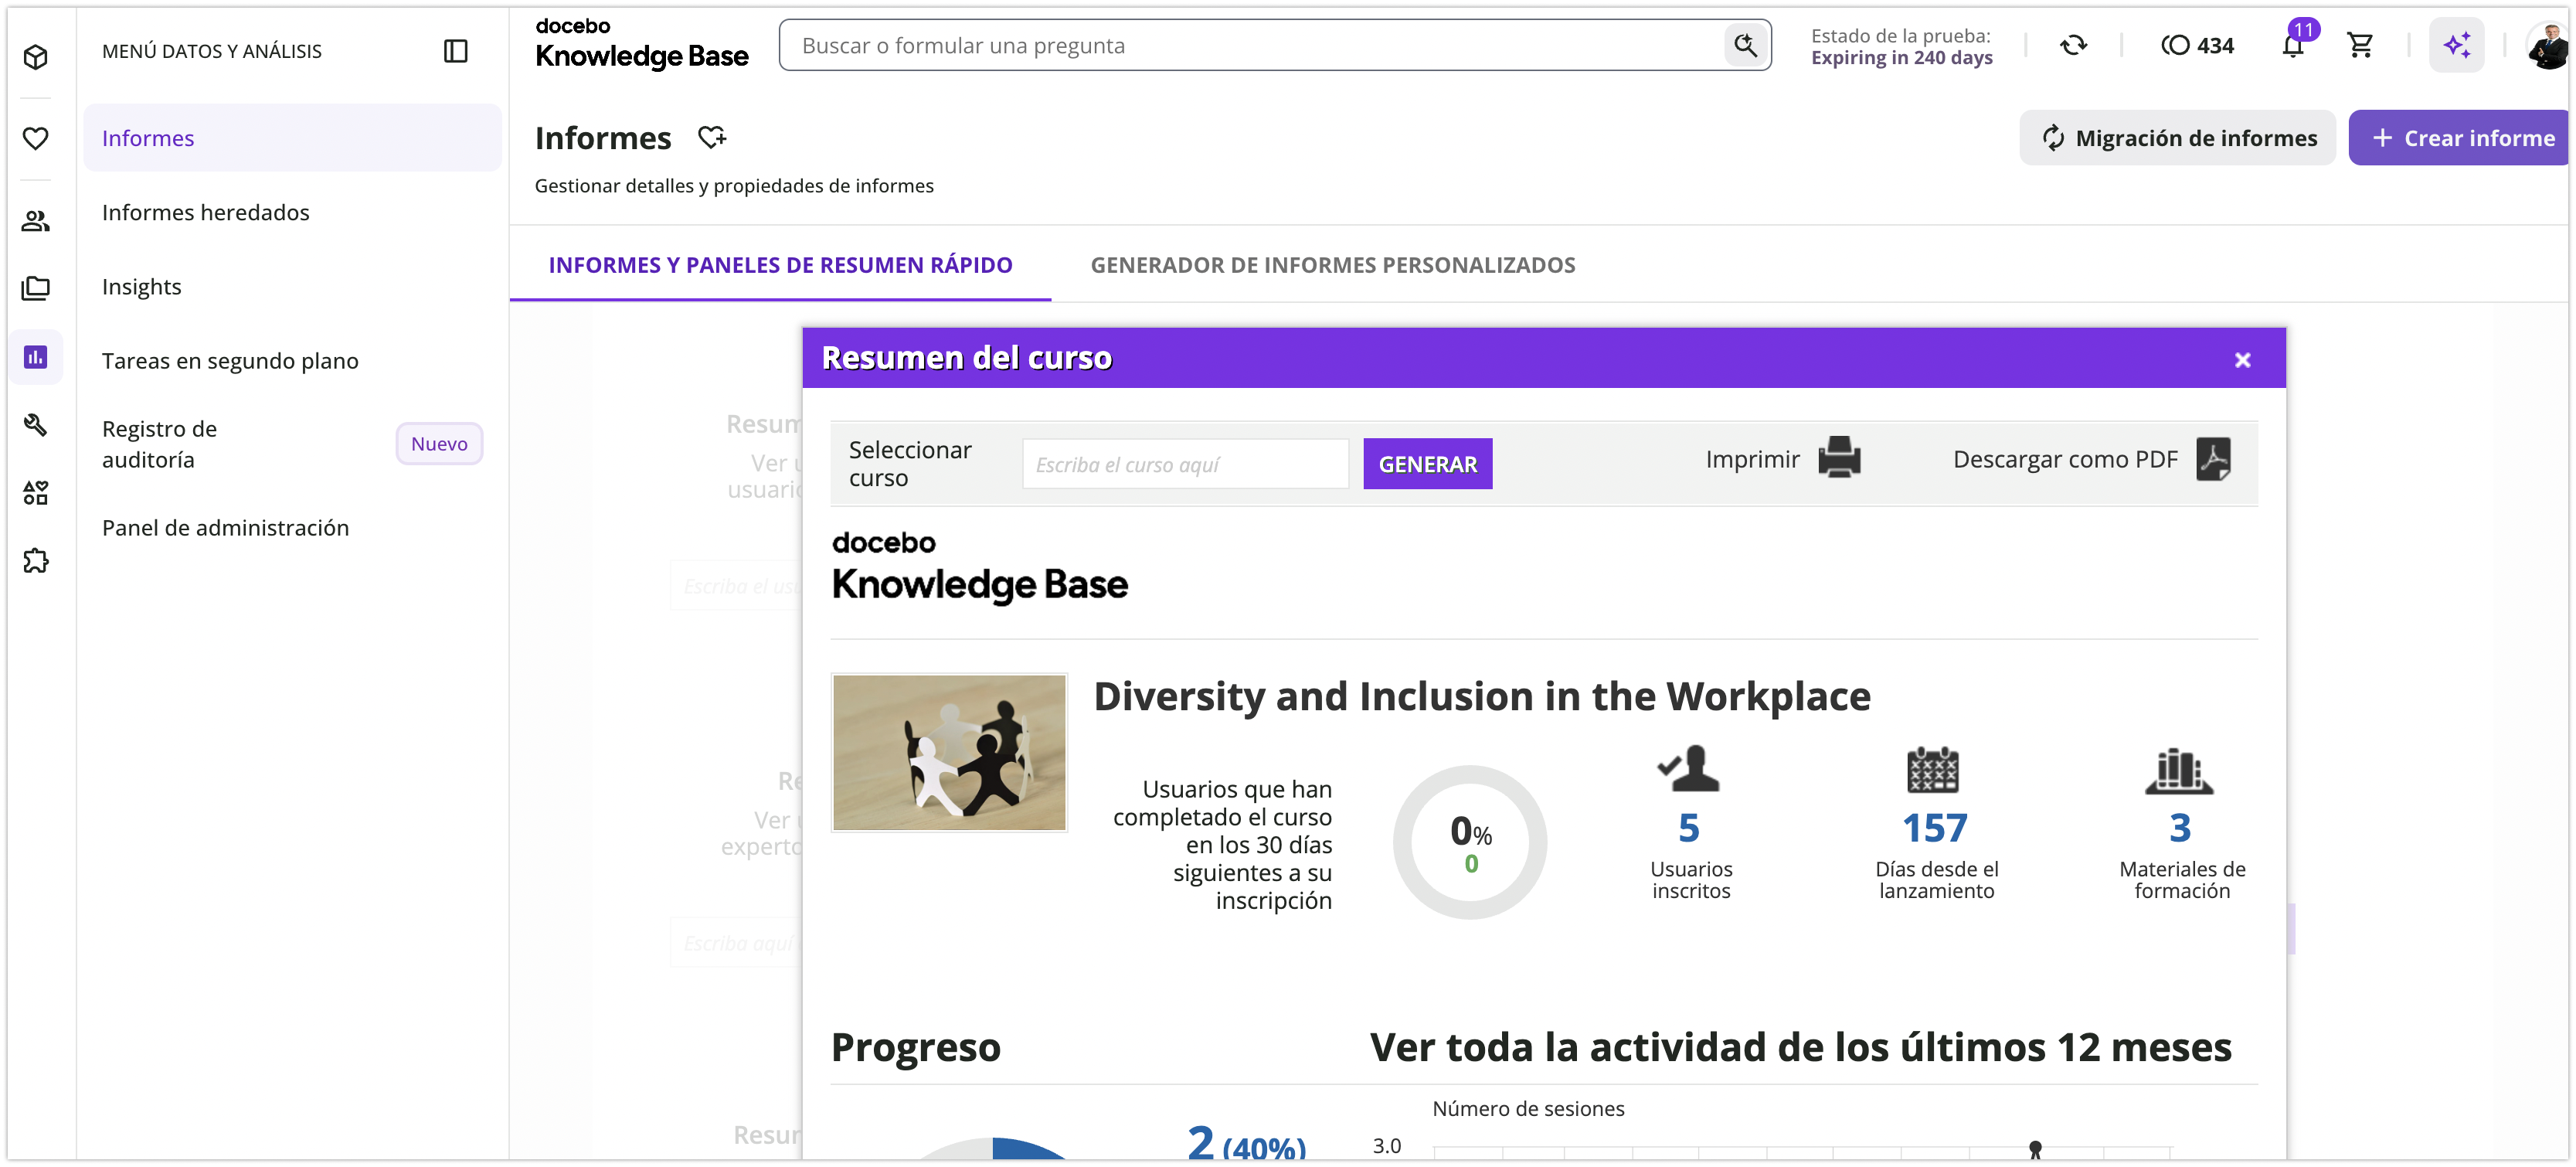
Task: Open the cube icon in the left rail
Action: coord(36,57)
